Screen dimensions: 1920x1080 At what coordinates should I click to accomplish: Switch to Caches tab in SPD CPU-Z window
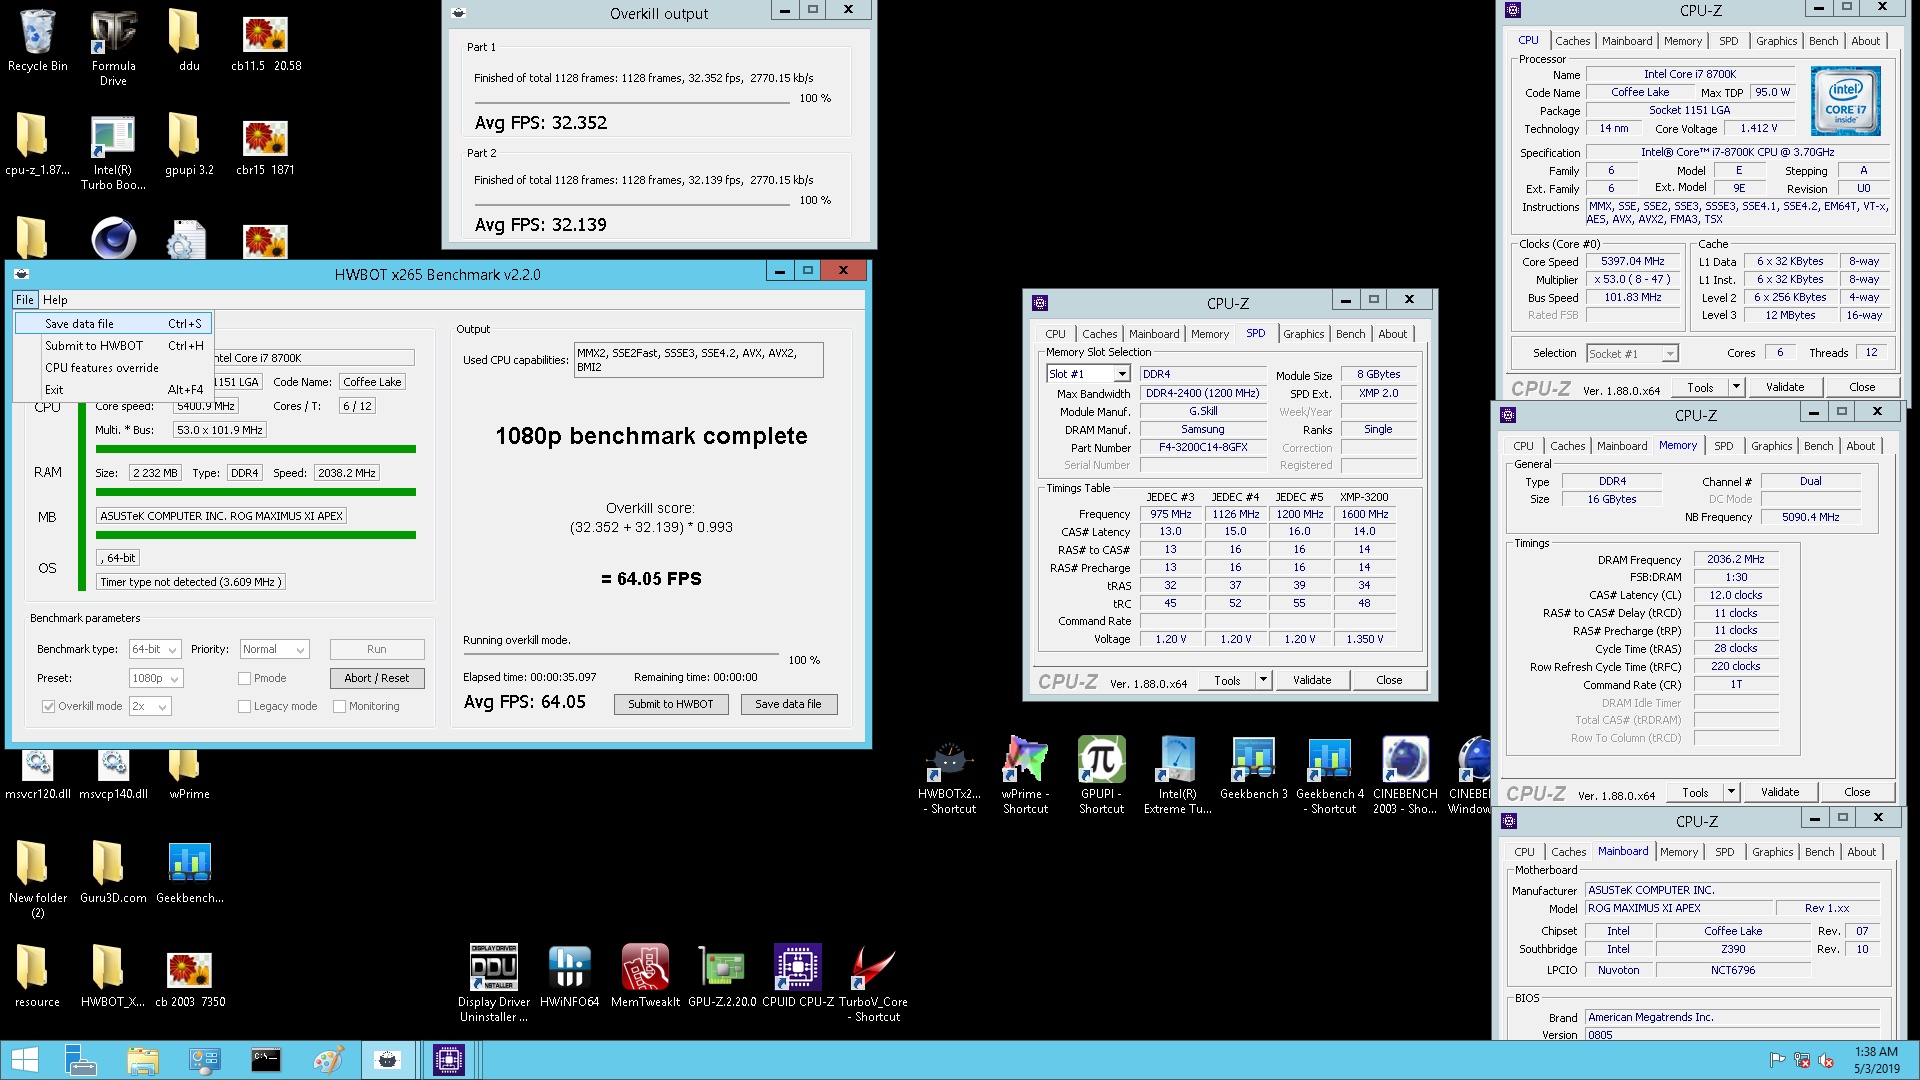coord(1099,334)
